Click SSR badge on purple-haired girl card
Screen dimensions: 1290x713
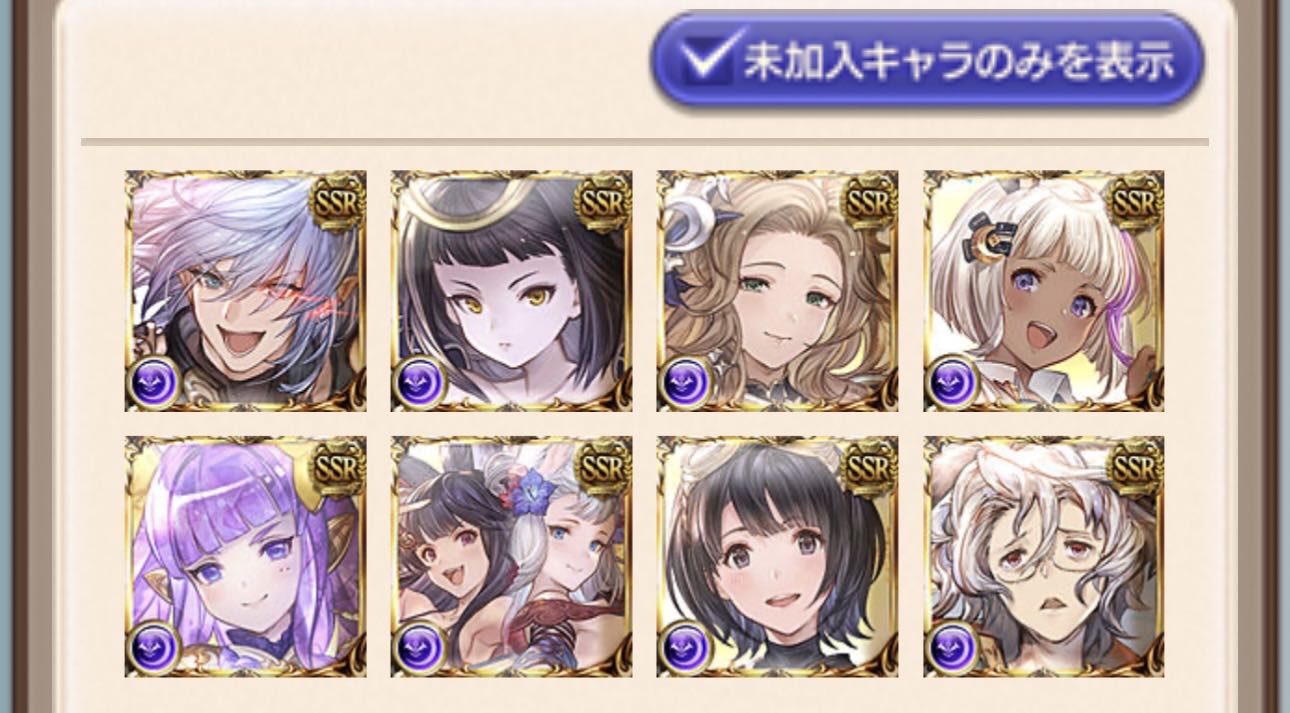pos(337,469)
